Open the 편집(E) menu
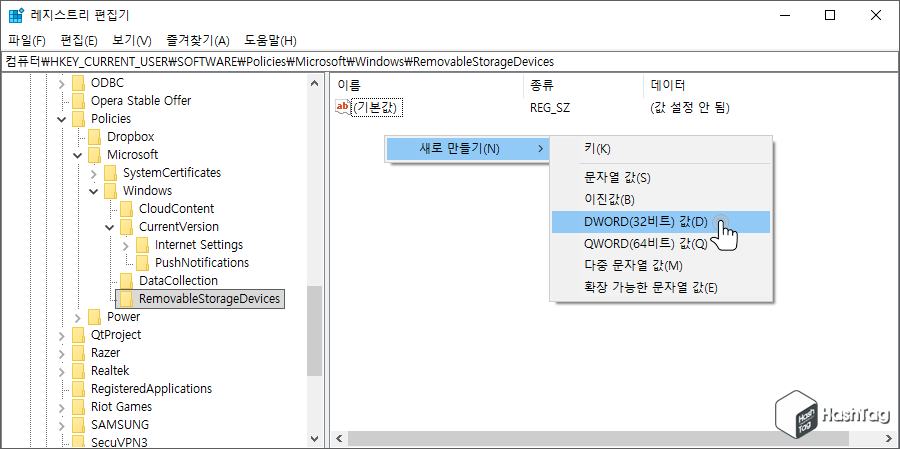This screenshot has height=449, width=900. pos(79,41)
